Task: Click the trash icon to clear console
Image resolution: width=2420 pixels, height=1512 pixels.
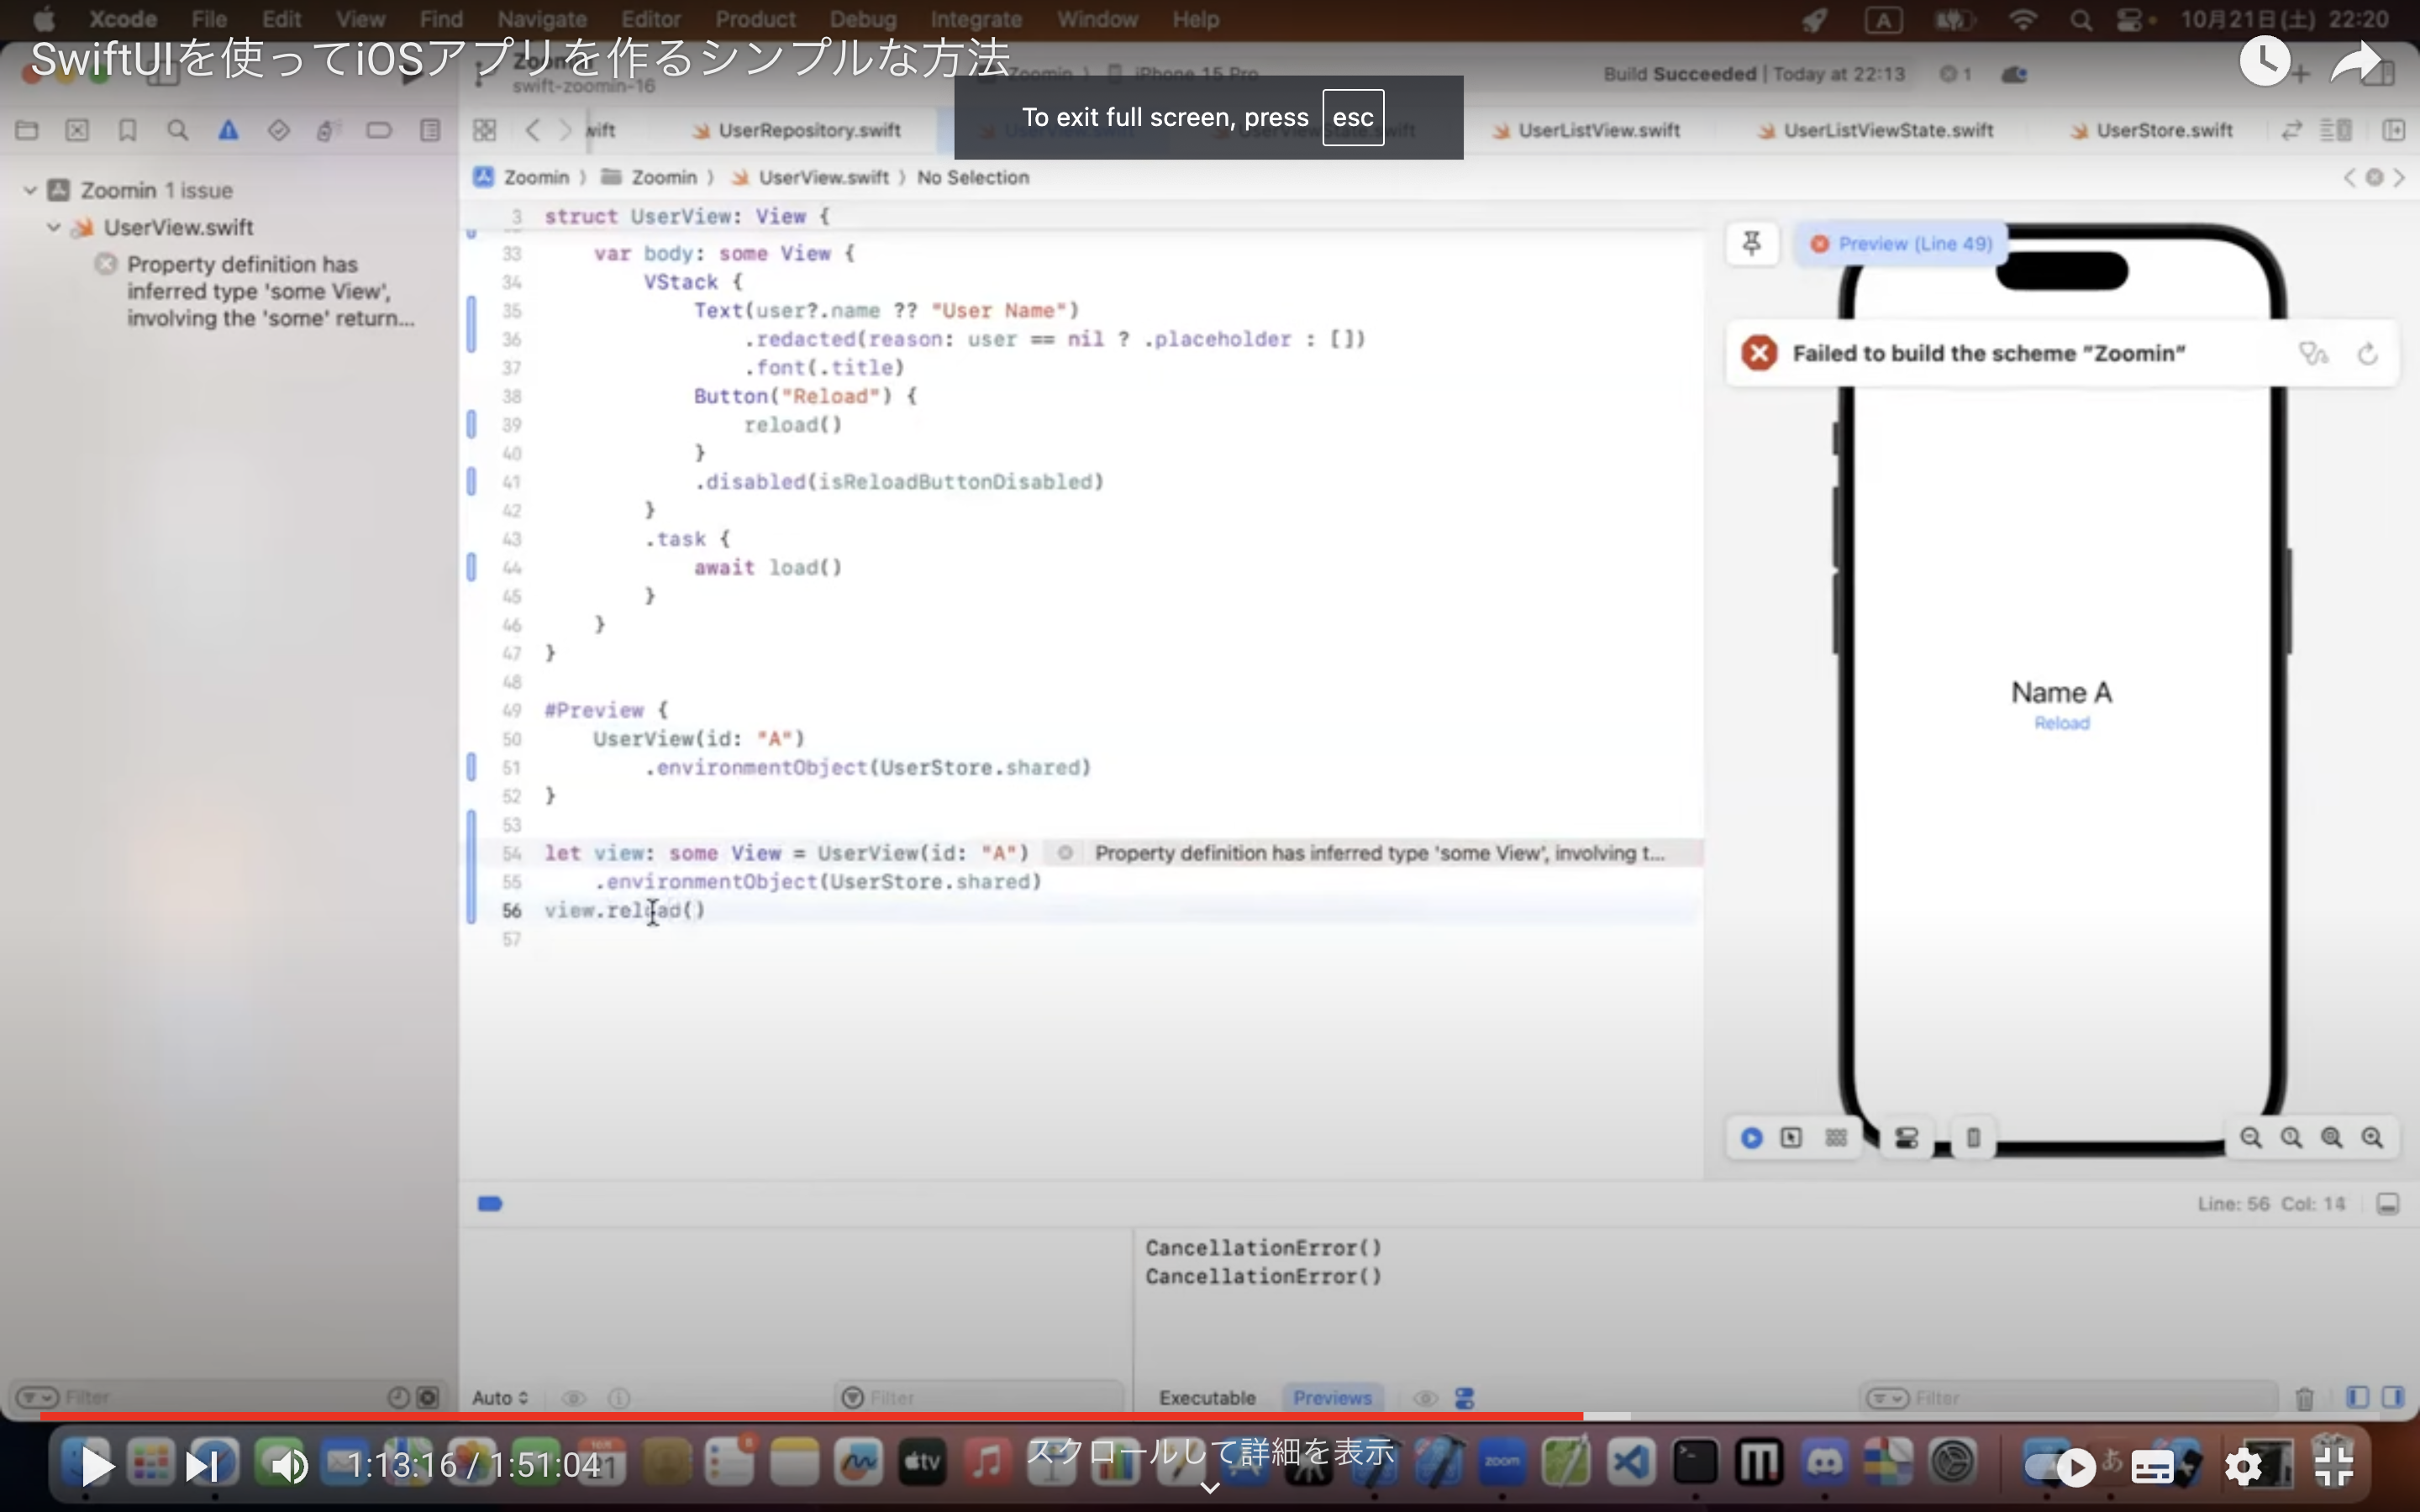Action: tap(2305, 1398)
